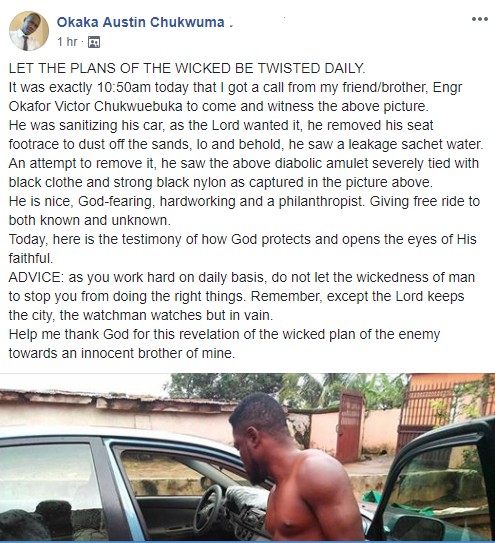Image resolution: width=495 pixels, height=543 pixels.
Task: Click the red gate in the photo
Action: click(x=350, y=427)
